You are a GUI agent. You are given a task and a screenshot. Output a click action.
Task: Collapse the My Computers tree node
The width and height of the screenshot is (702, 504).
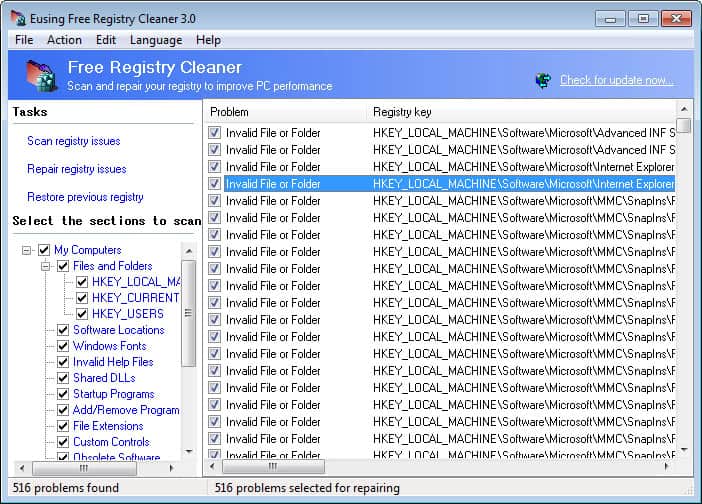[26, 250]
